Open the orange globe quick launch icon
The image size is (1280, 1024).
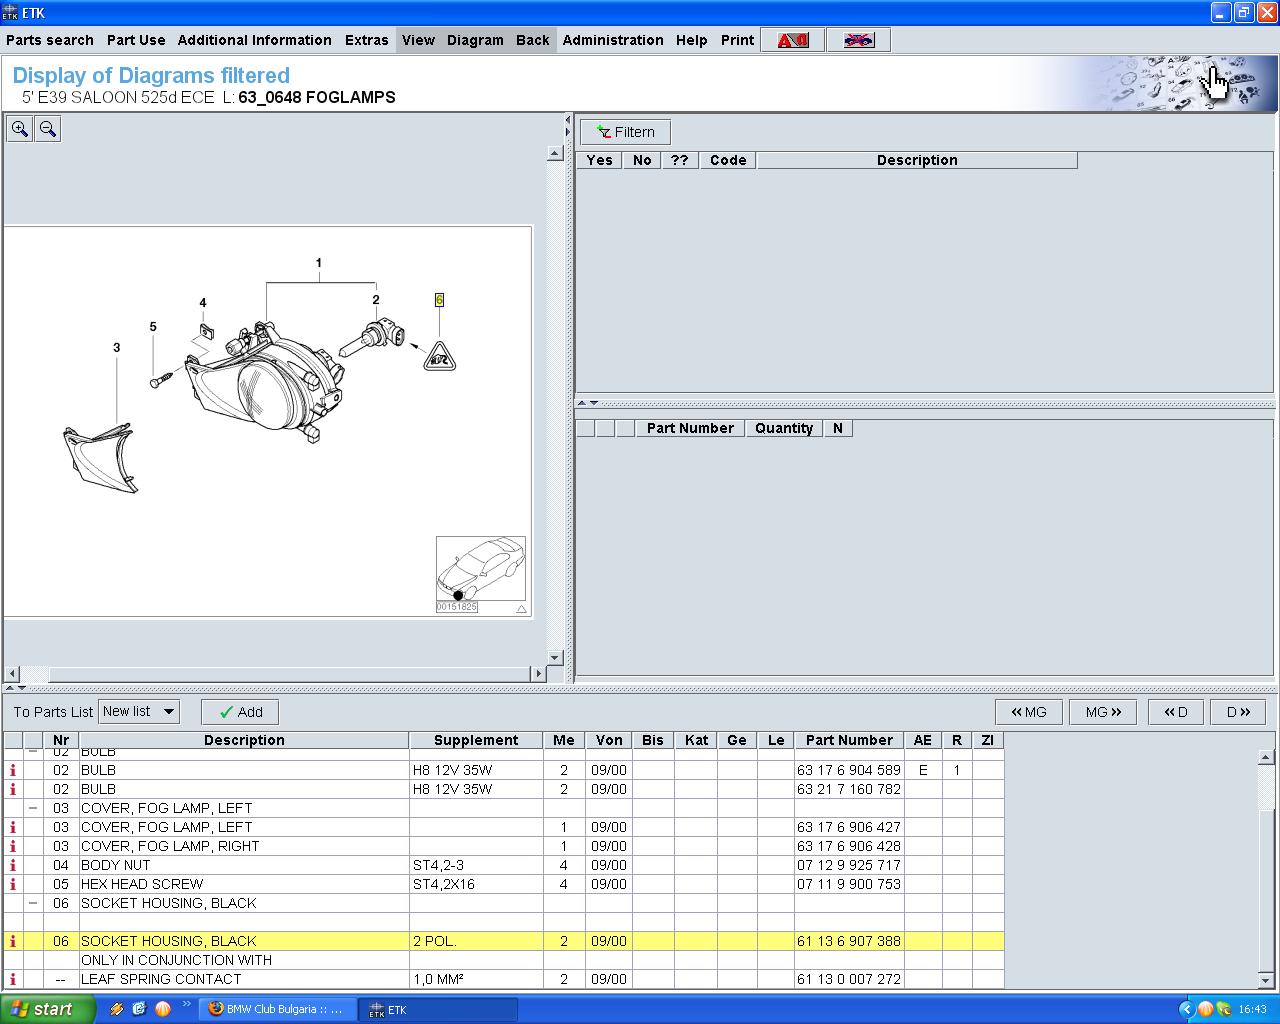162,1009
